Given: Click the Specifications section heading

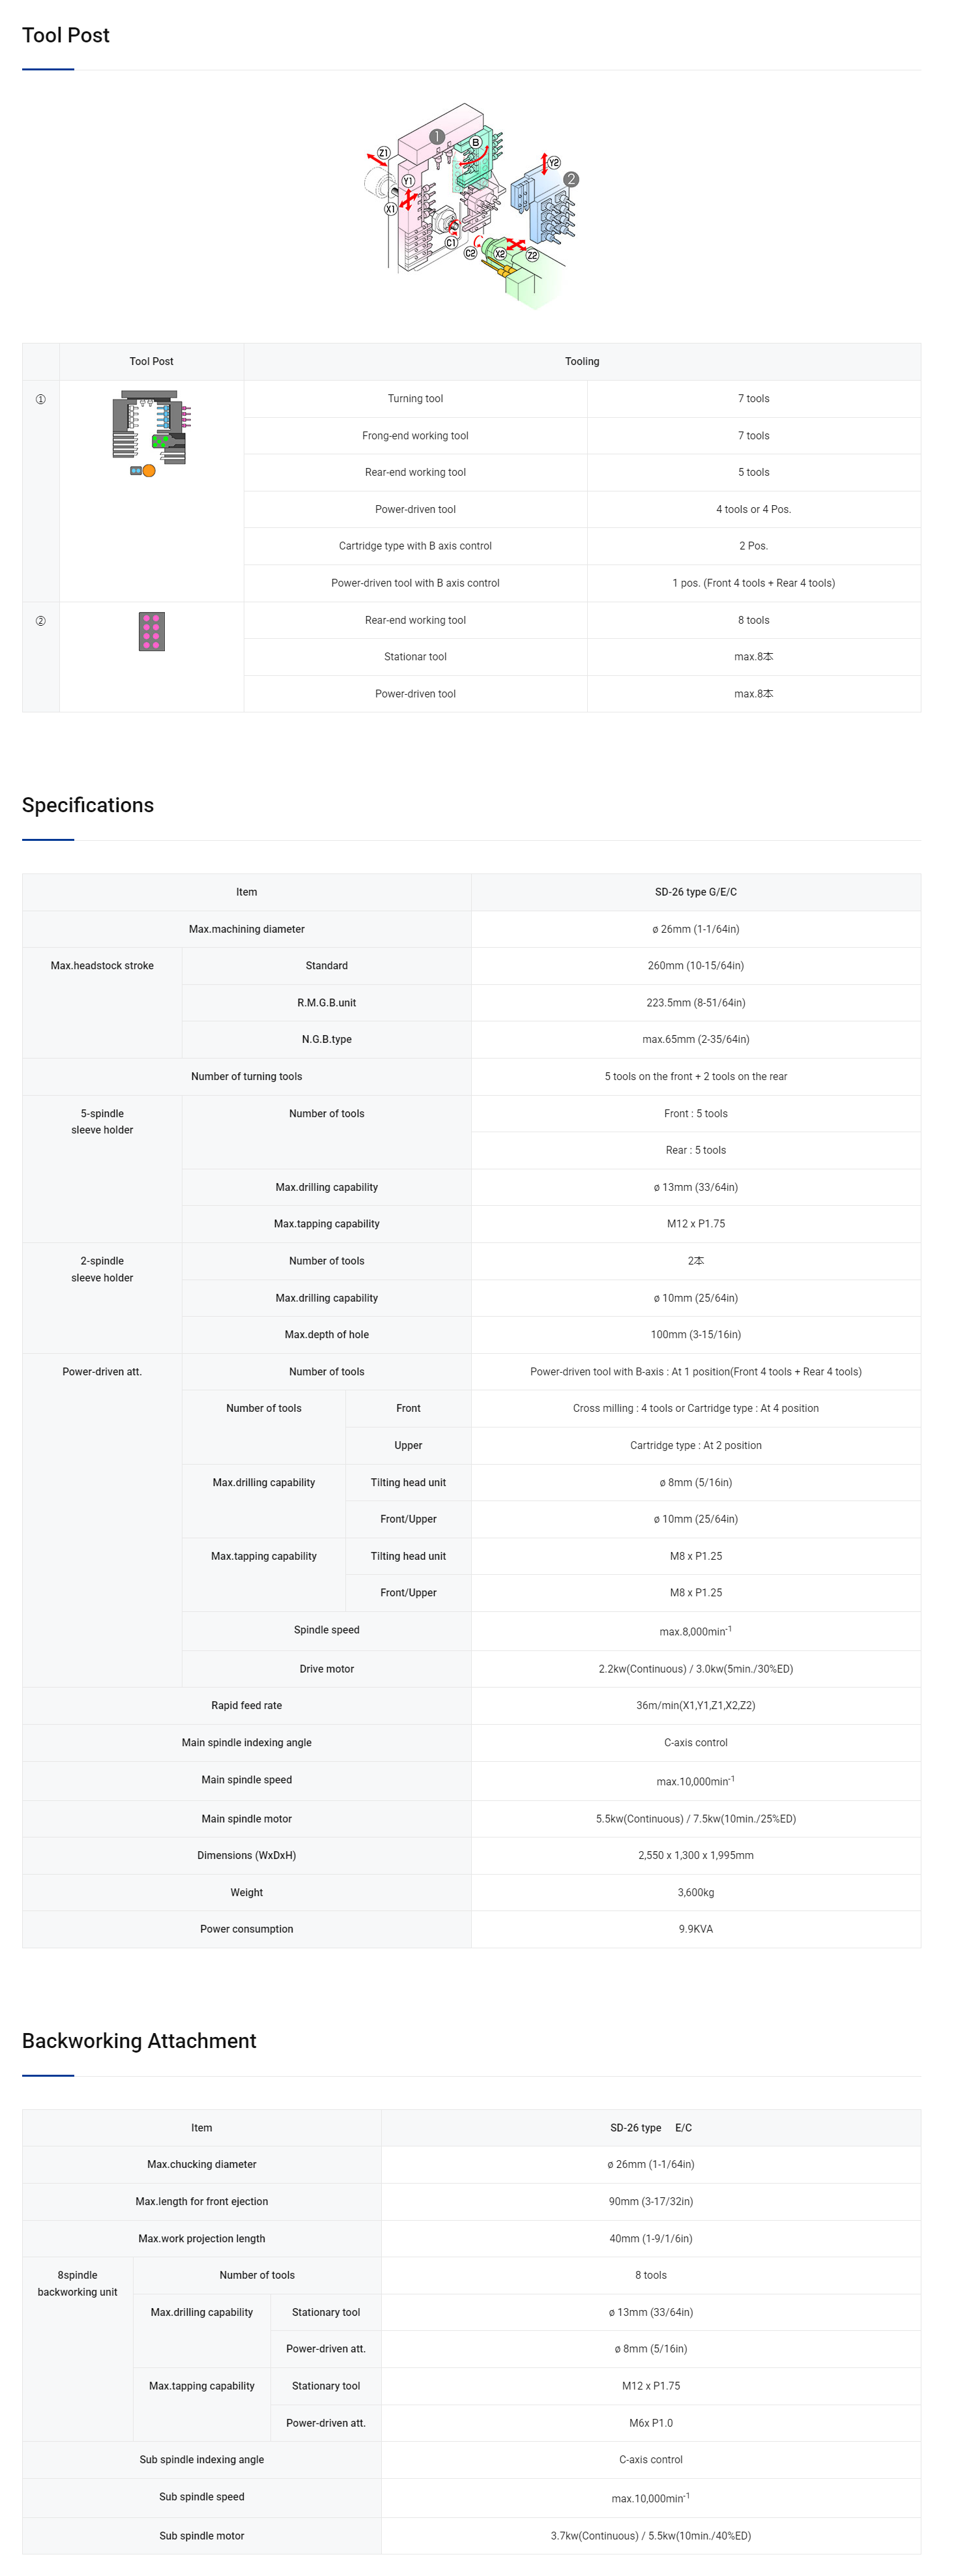Looking at the screenshot, I should (88, 805).
